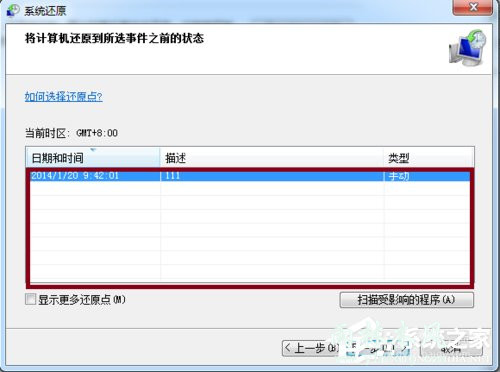Screen dimensions: 500x372
Task: Enable the 显示更多还原点 checkbox
Action: [30, 299]
